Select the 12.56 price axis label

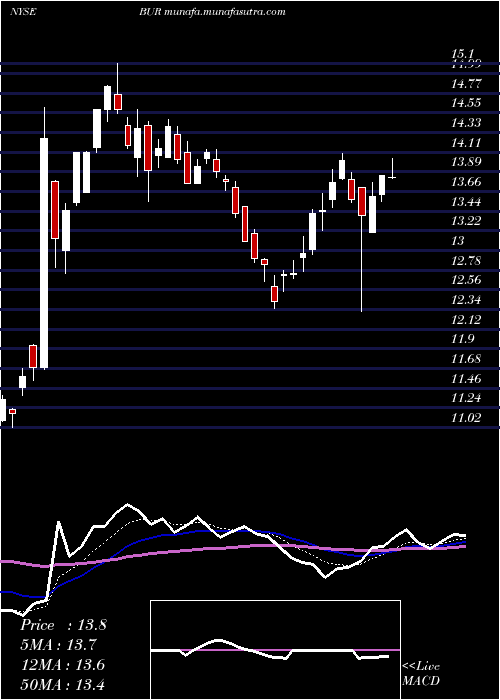click(466, 280)
